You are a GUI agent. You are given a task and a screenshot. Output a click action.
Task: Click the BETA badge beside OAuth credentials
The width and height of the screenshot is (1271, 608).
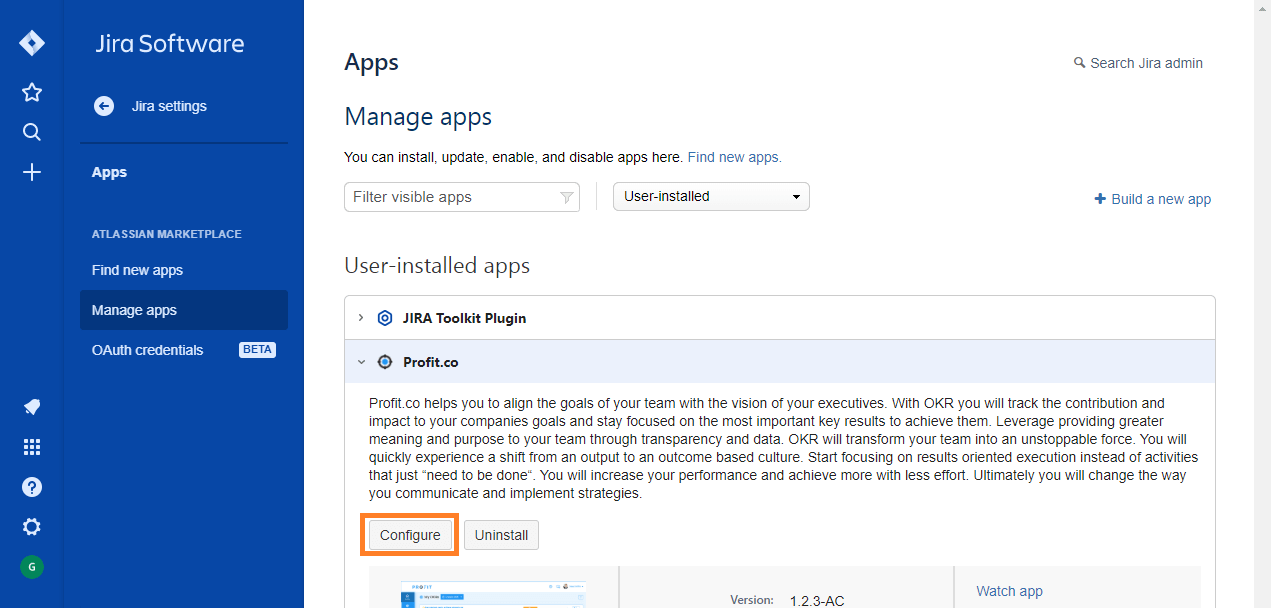[257, 350]
